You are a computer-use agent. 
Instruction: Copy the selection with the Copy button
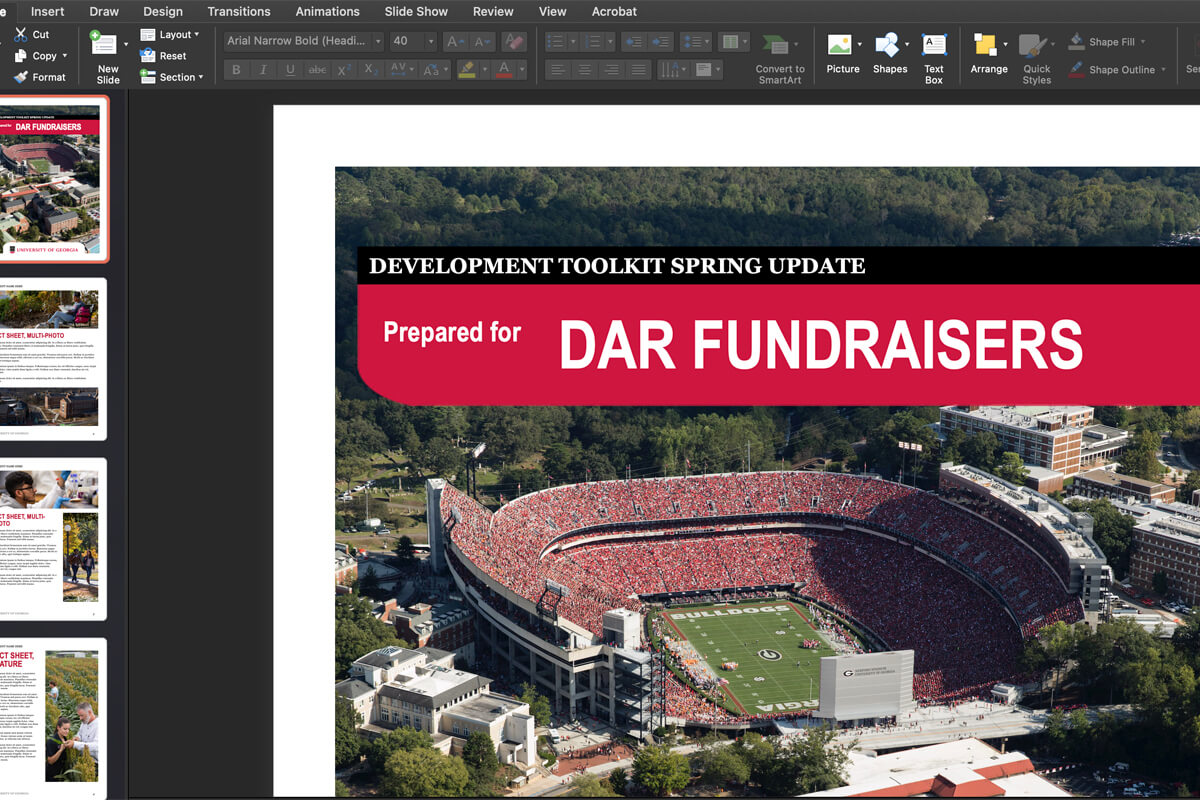35,56
